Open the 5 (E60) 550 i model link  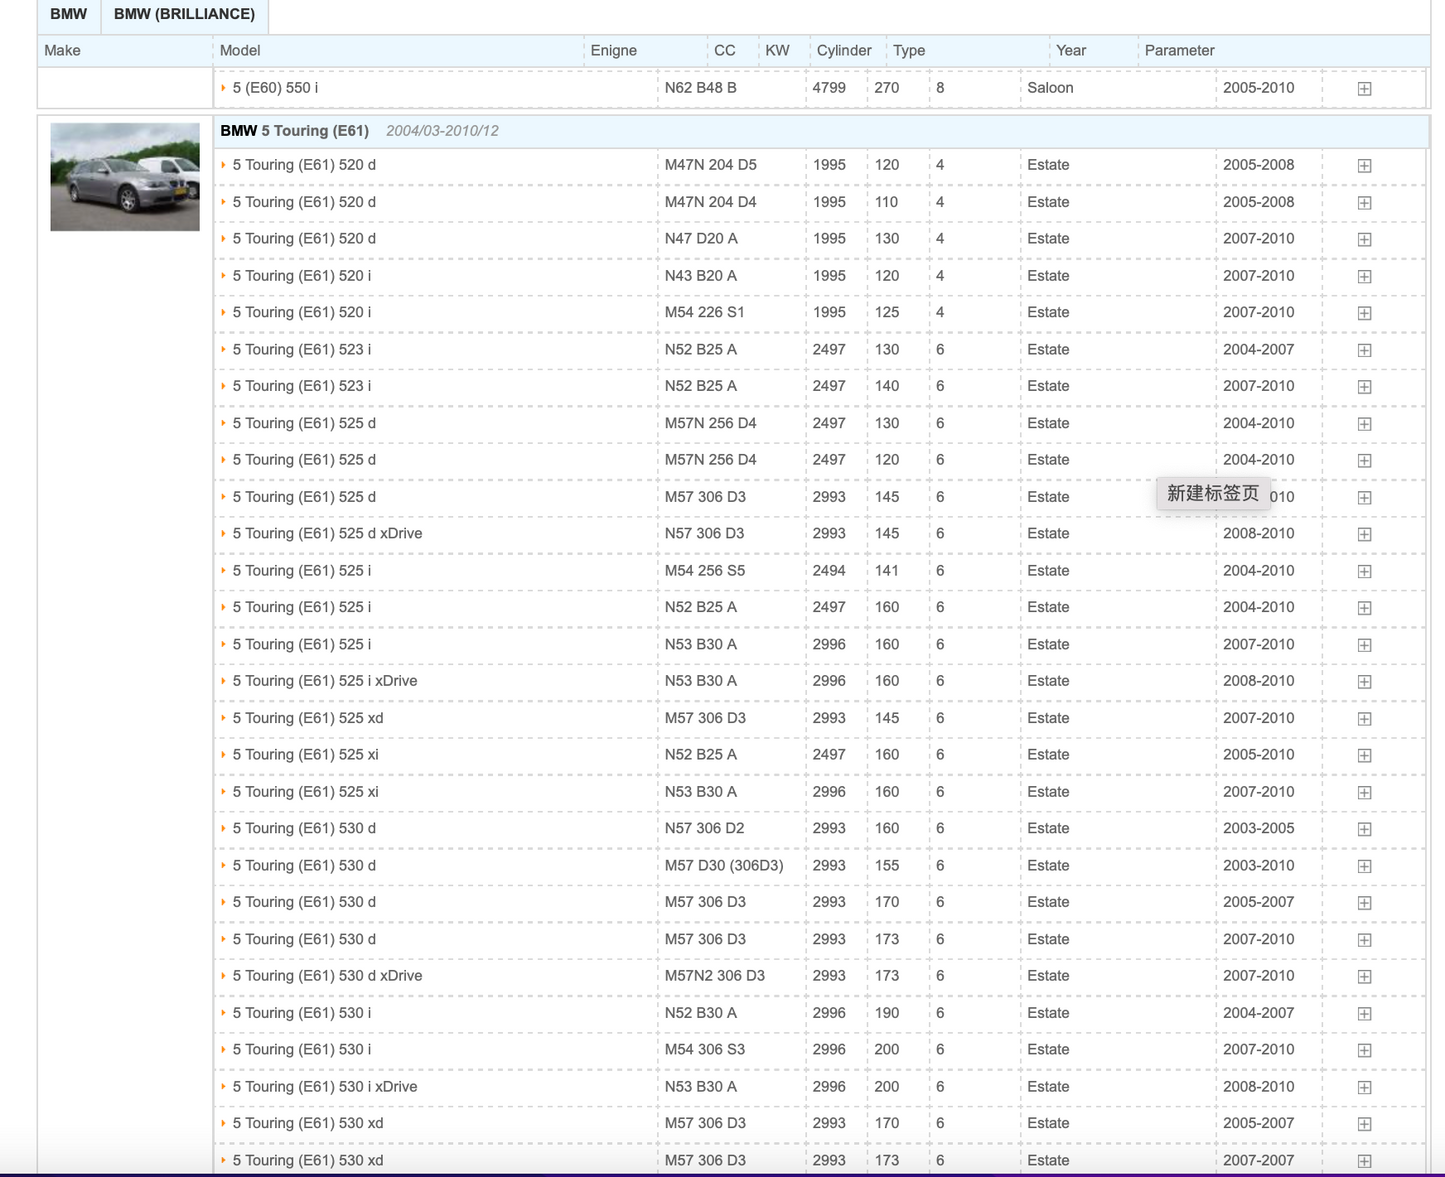(x=275, y=88)
